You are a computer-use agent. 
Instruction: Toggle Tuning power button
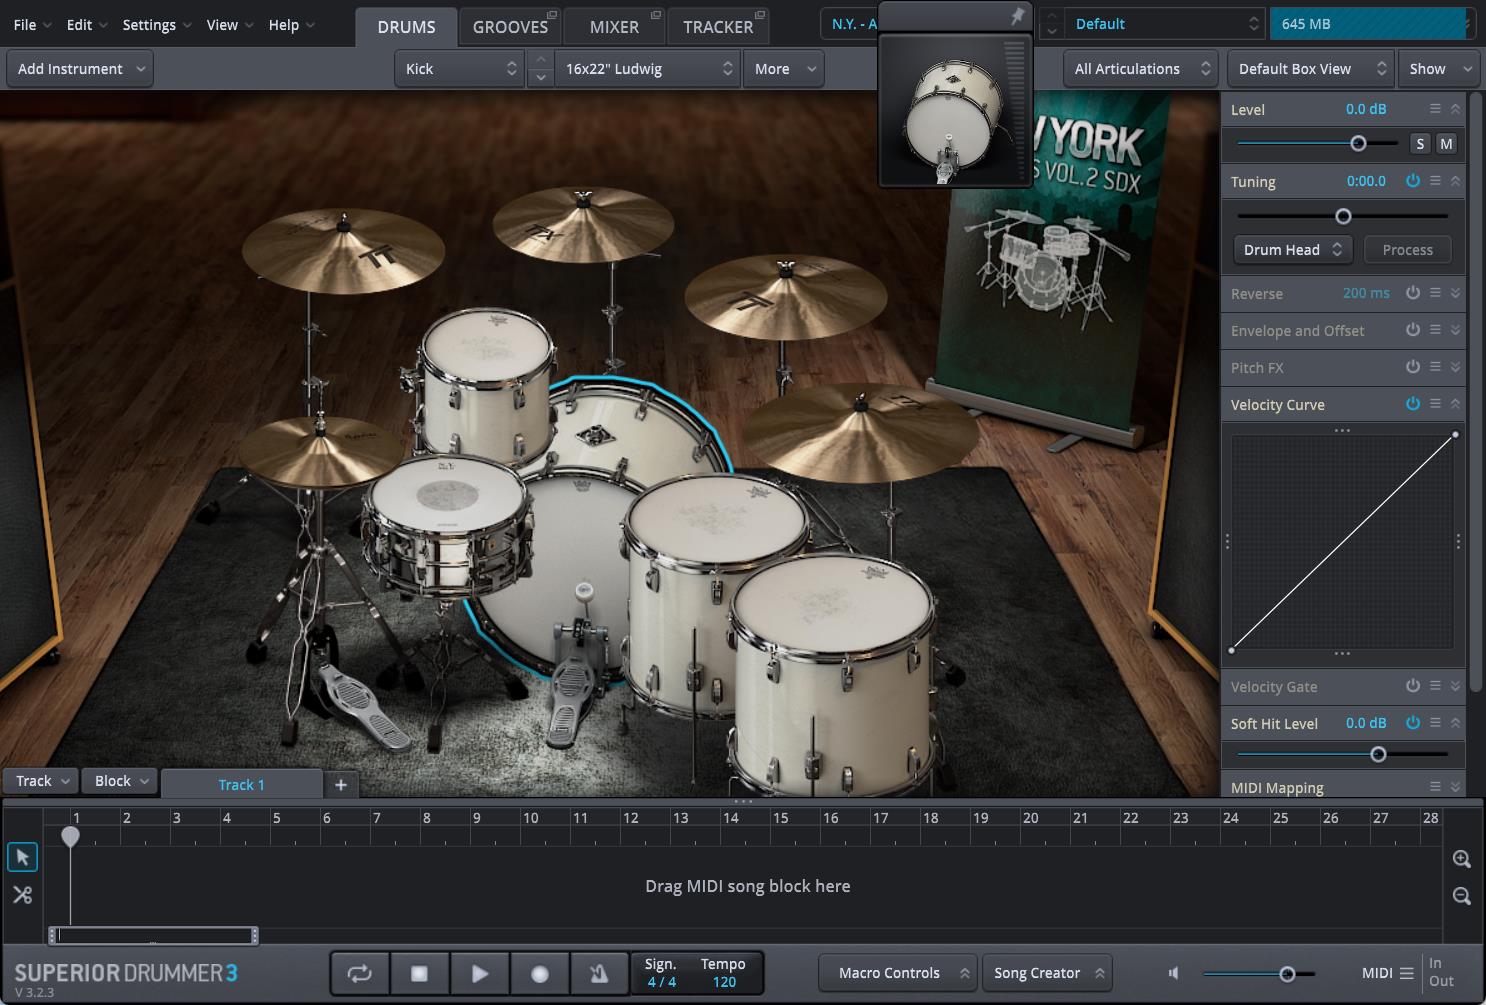(1413, 181)
